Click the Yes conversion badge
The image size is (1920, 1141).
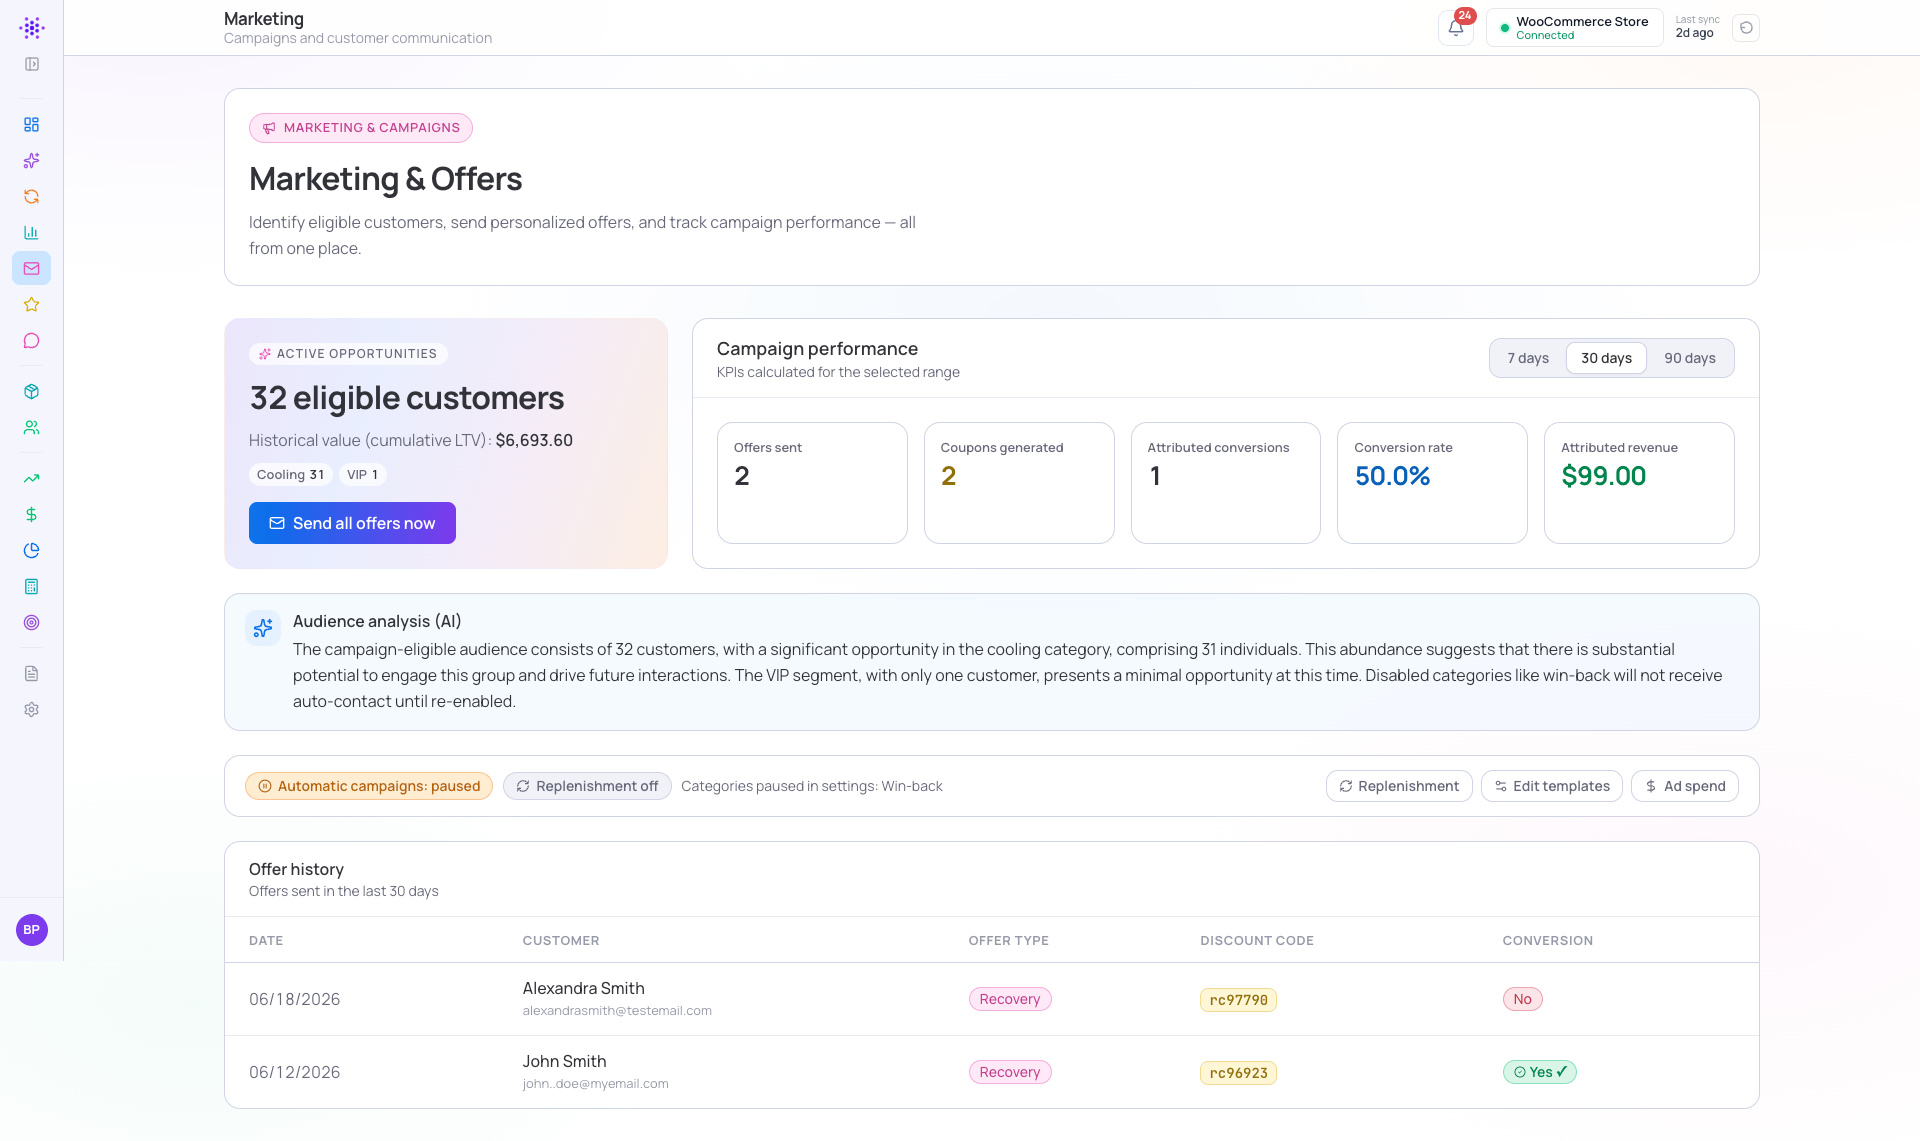click(1540, 1072)
